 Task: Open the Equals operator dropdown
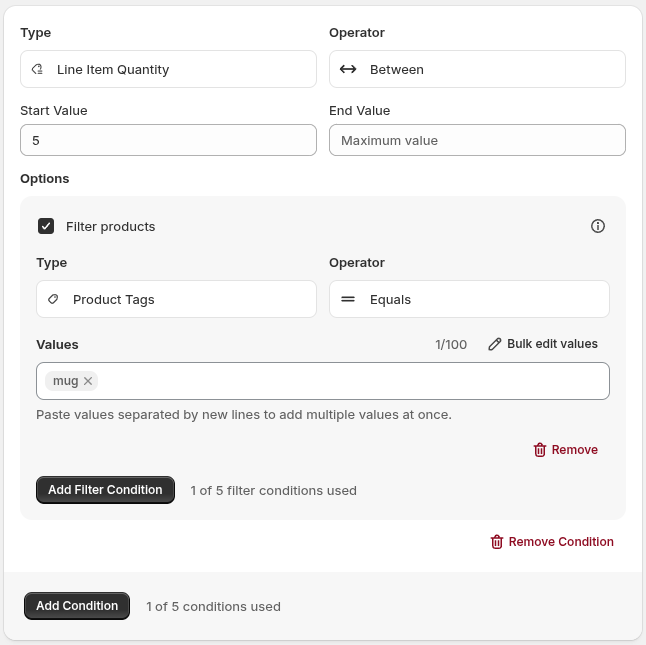(469, 299)
